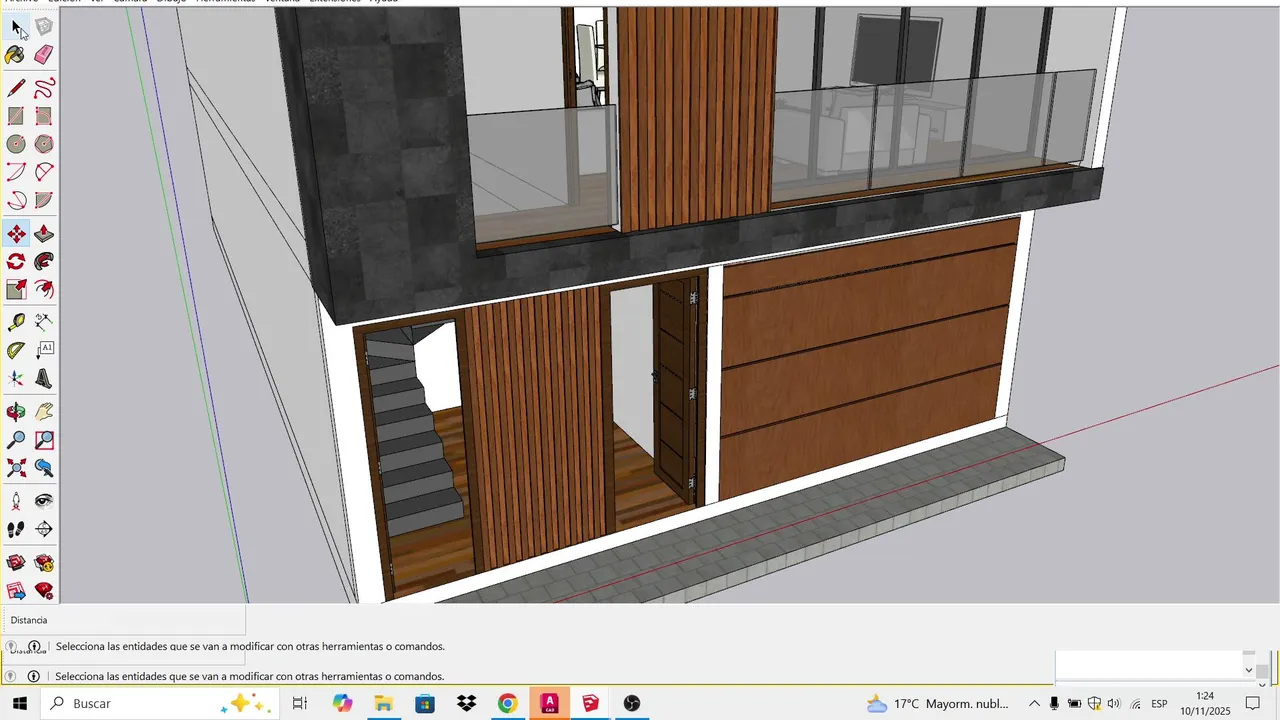Screen dimensions: 1280x720
Task: Activate the Move tool with red arrows
Action: [17, 234]
